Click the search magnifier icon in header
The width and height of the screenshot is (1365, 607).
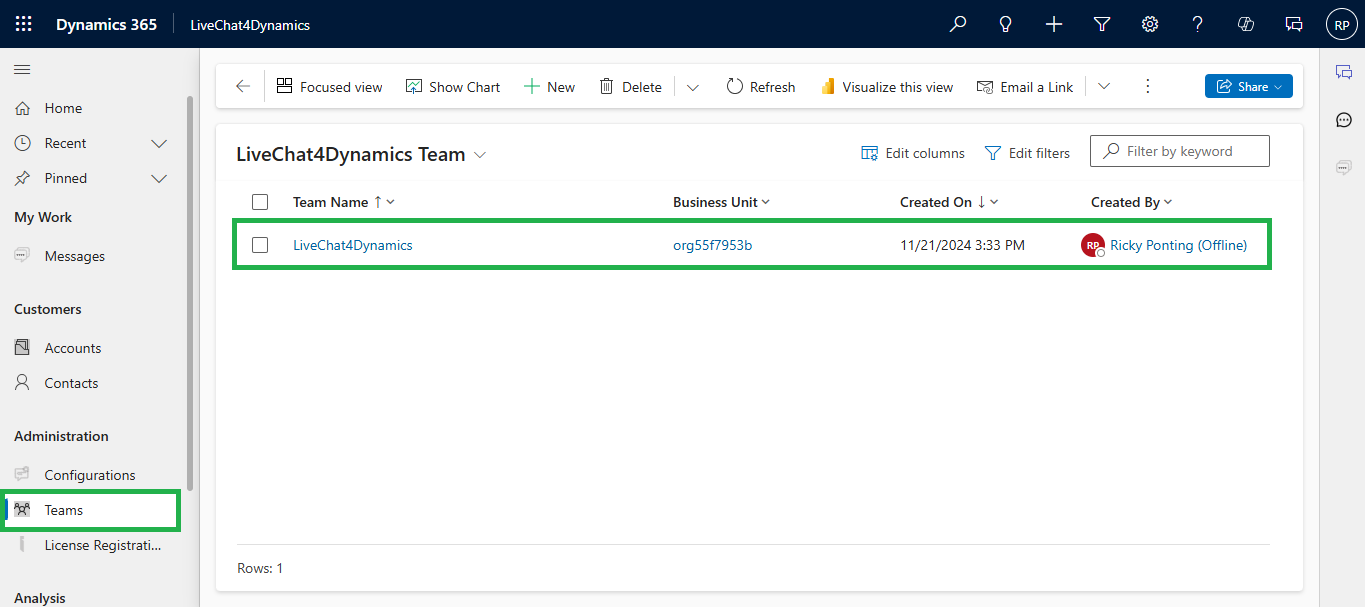pos(958,24)
